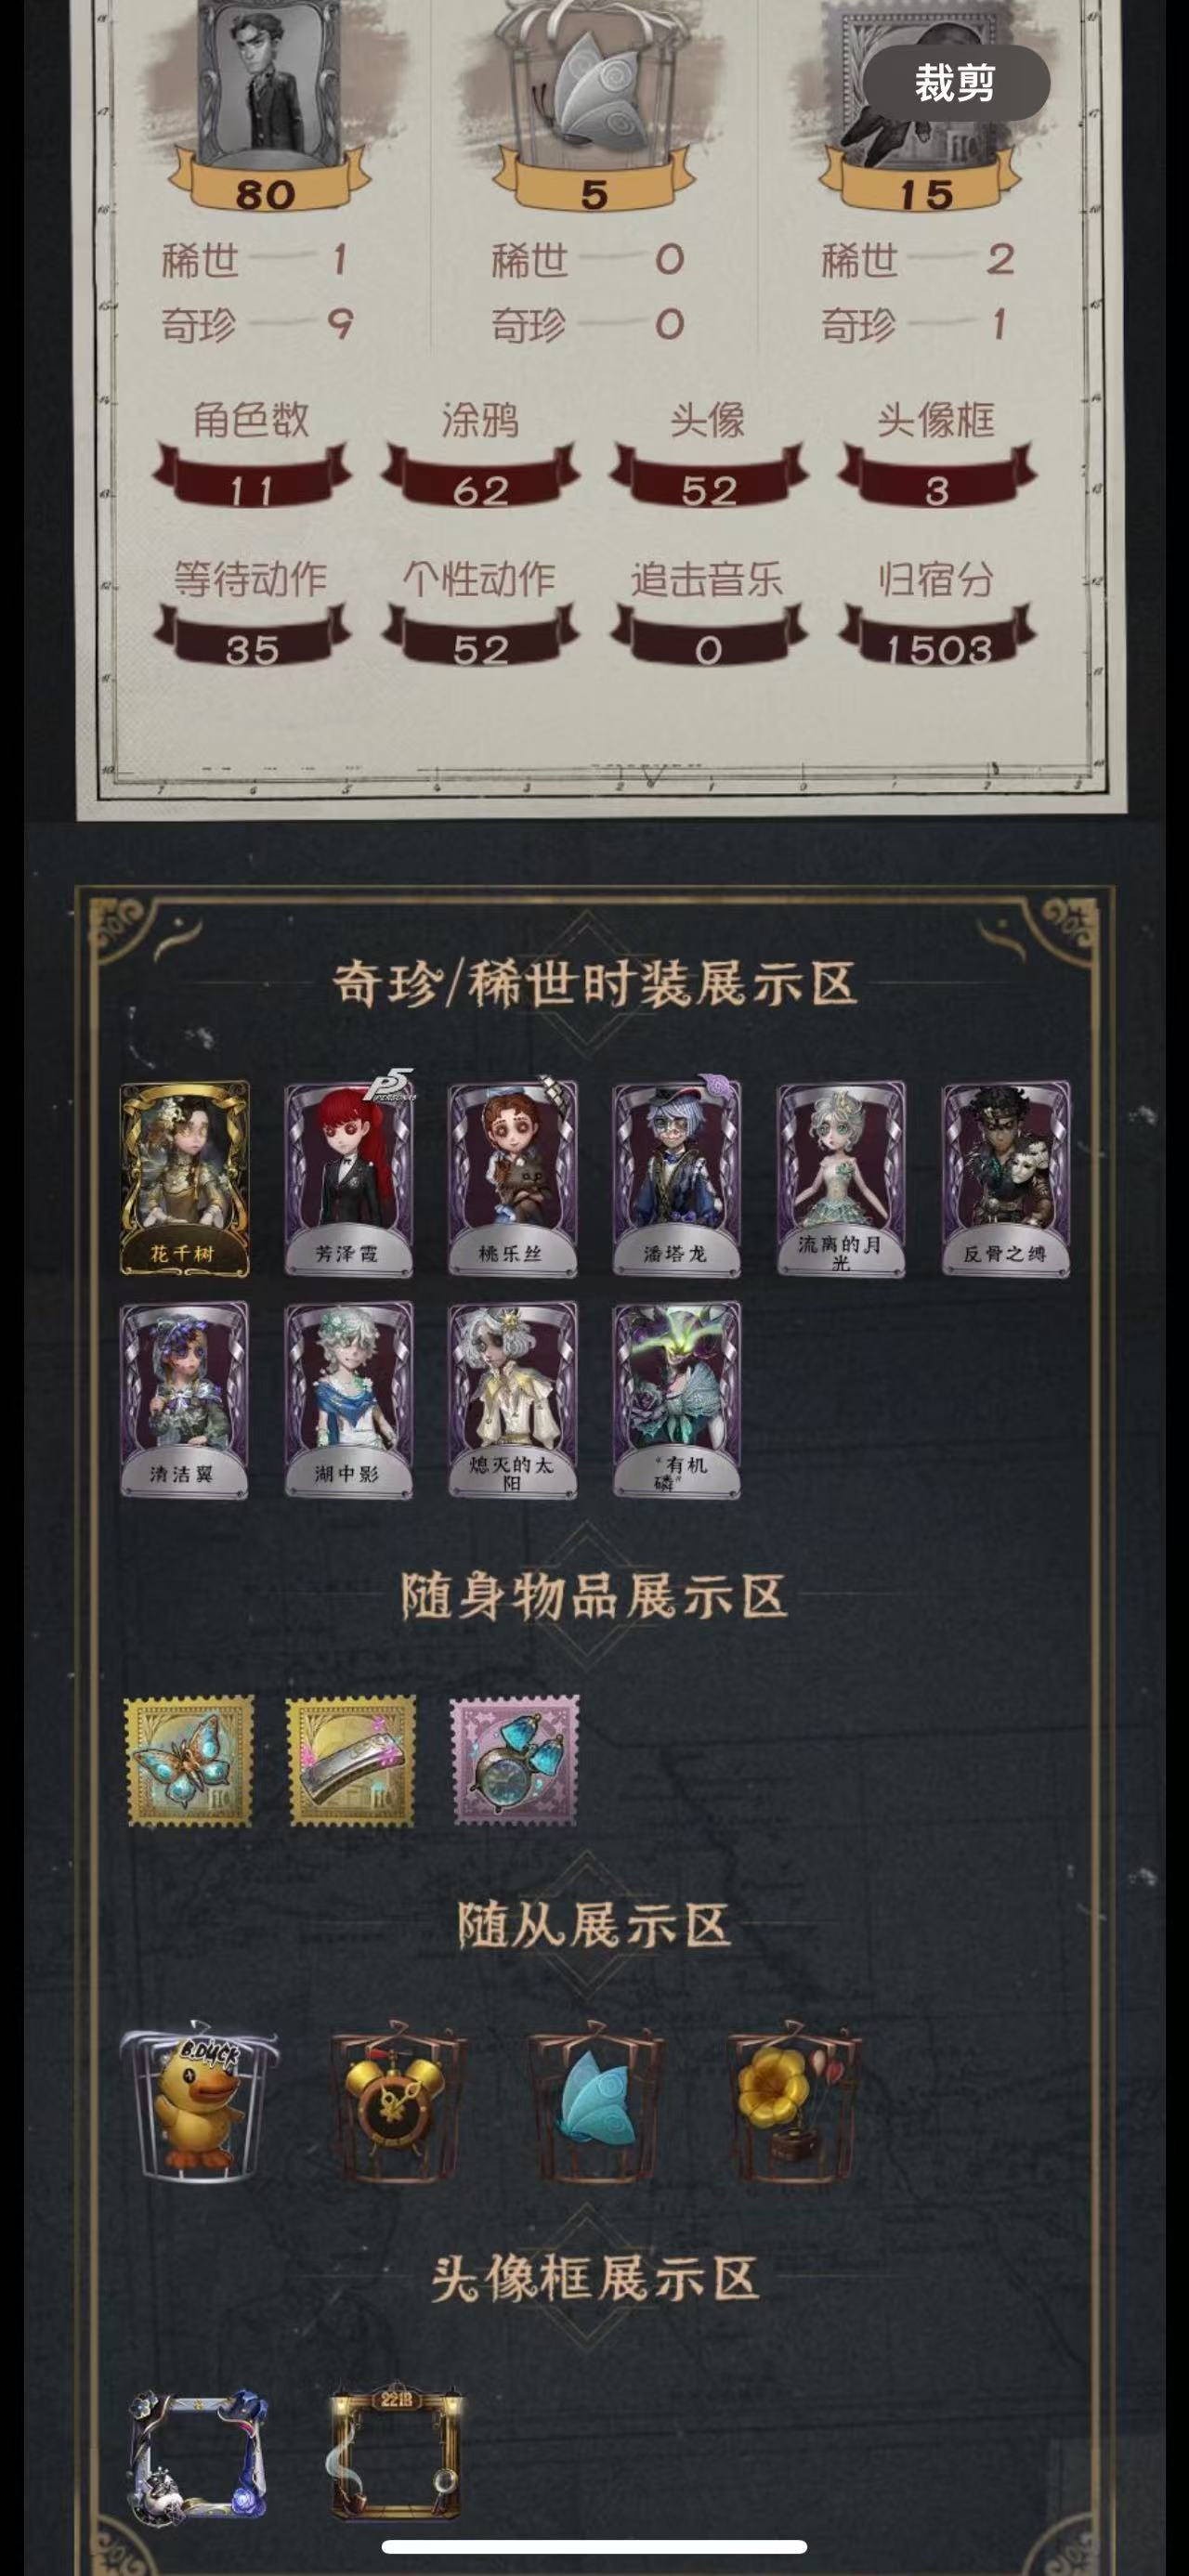Open the 芳泽霞 costume card
1189x2576 pixels.
(x=348, y=1178)
